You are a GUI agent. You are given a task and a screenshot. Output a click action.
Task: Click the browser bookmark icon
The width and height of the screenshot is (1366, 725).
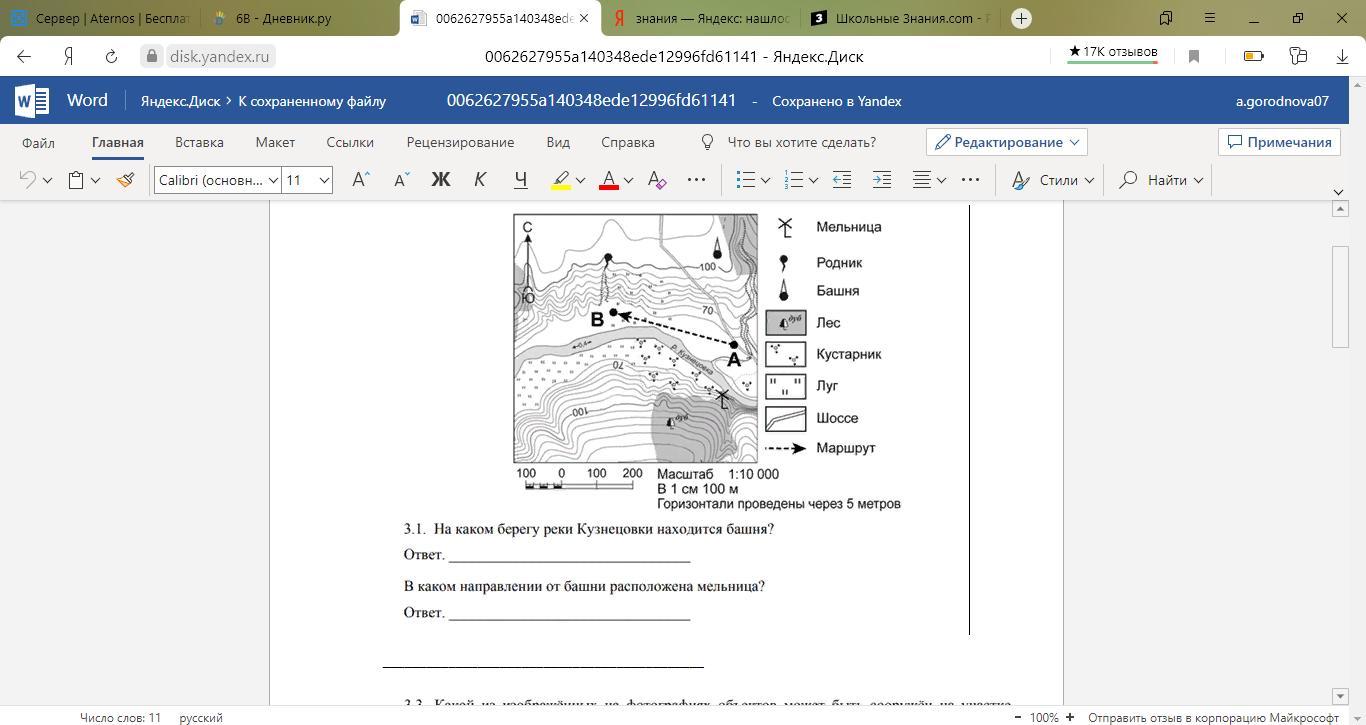(1193, 56)
